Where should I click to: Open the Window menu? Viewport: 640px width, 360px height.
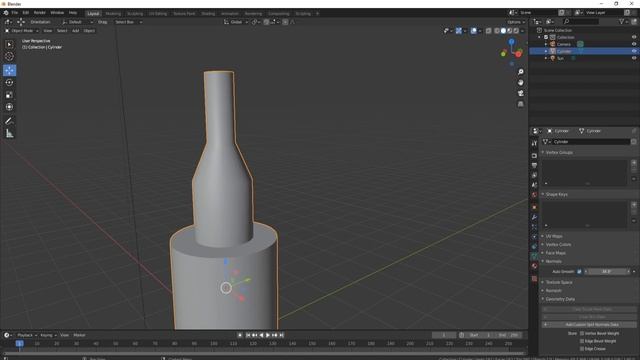point(57,13)
